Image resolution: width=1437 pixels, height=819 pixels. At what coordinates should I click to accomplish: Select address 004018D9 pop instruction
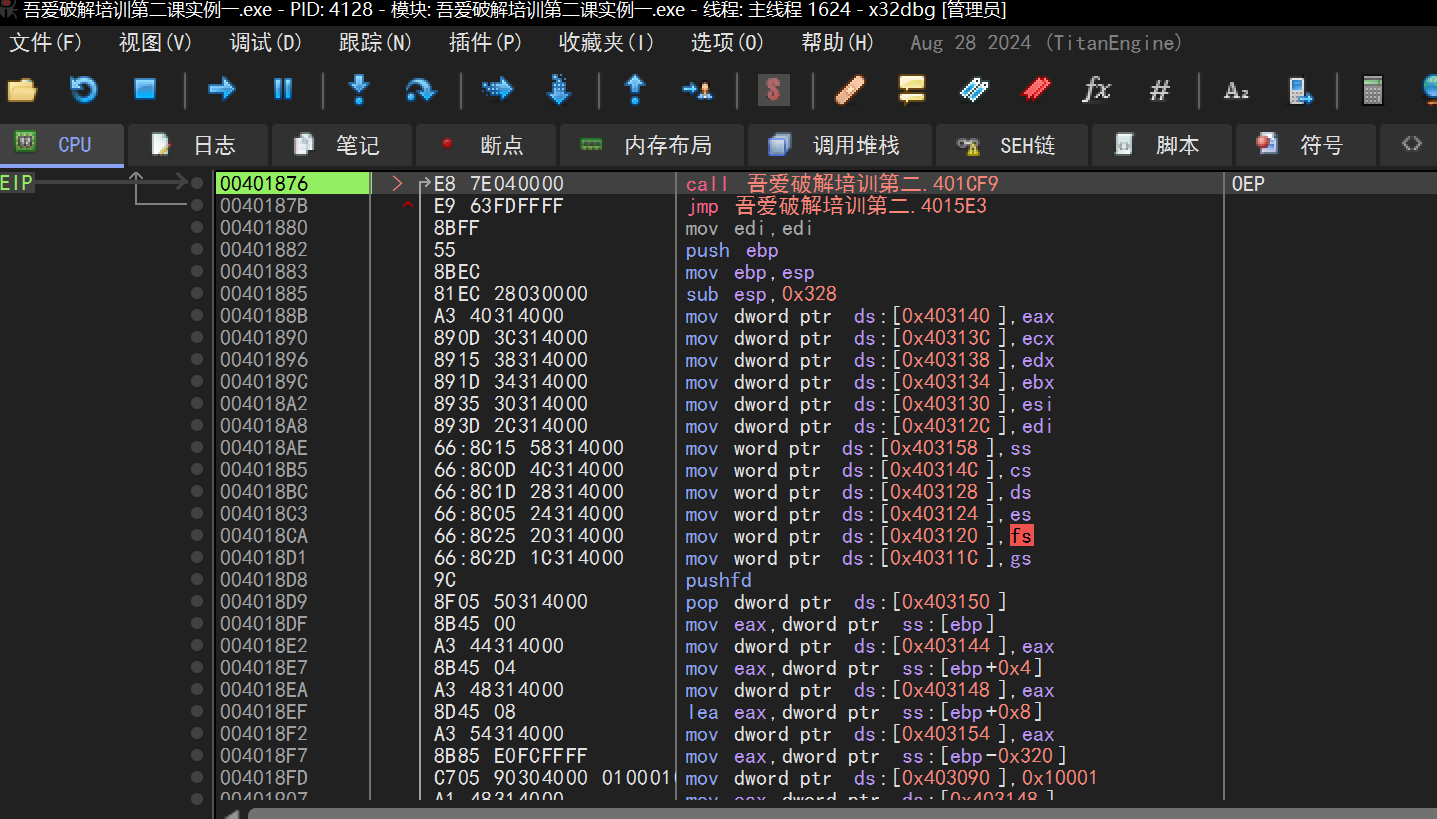(264, 602)
